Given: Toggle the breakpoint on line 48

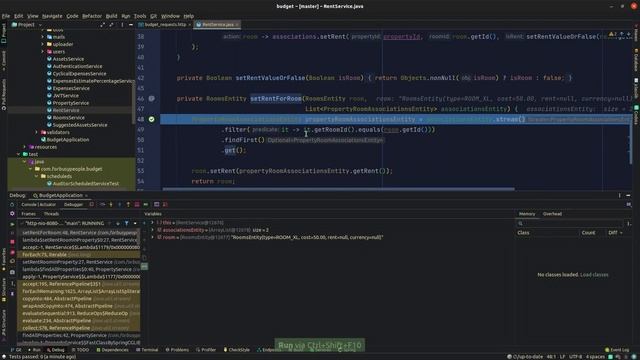Looking at the screenshot, I should click(151, 119).
